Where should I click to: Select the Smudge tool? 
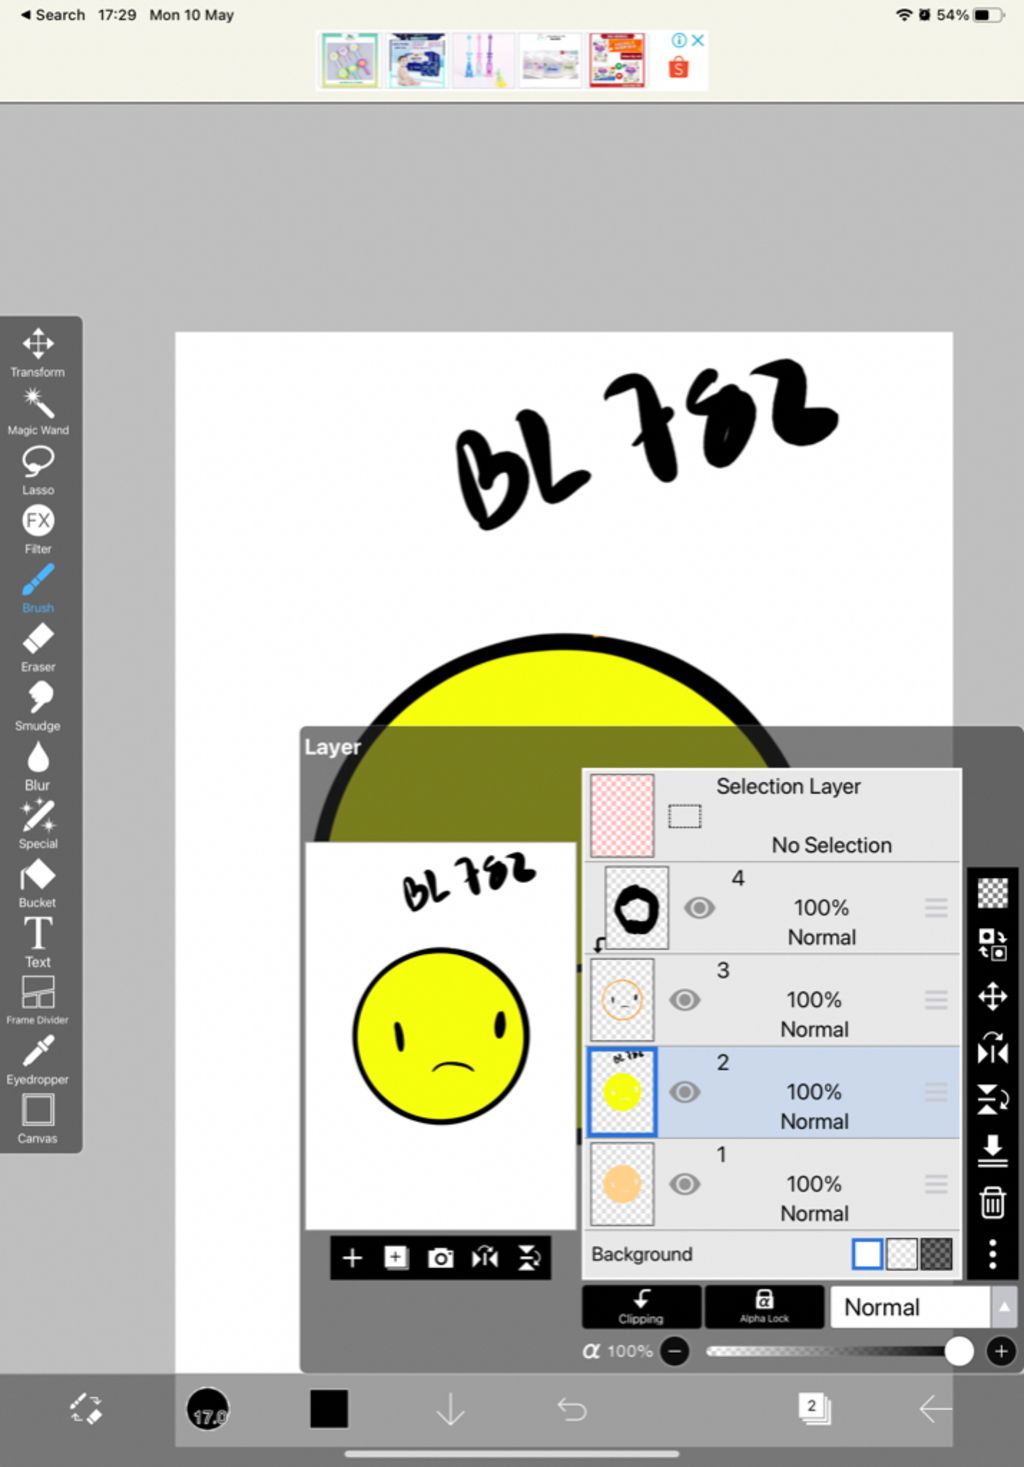(38, 706)
